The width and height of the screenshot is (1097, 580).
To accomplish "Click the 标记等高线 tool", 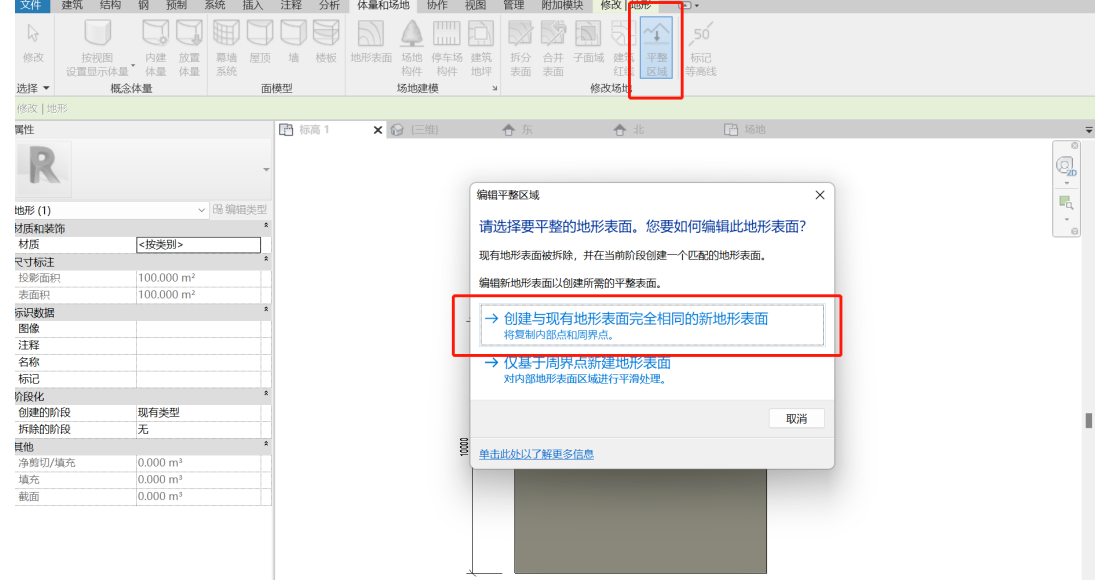I will [700, 48].
